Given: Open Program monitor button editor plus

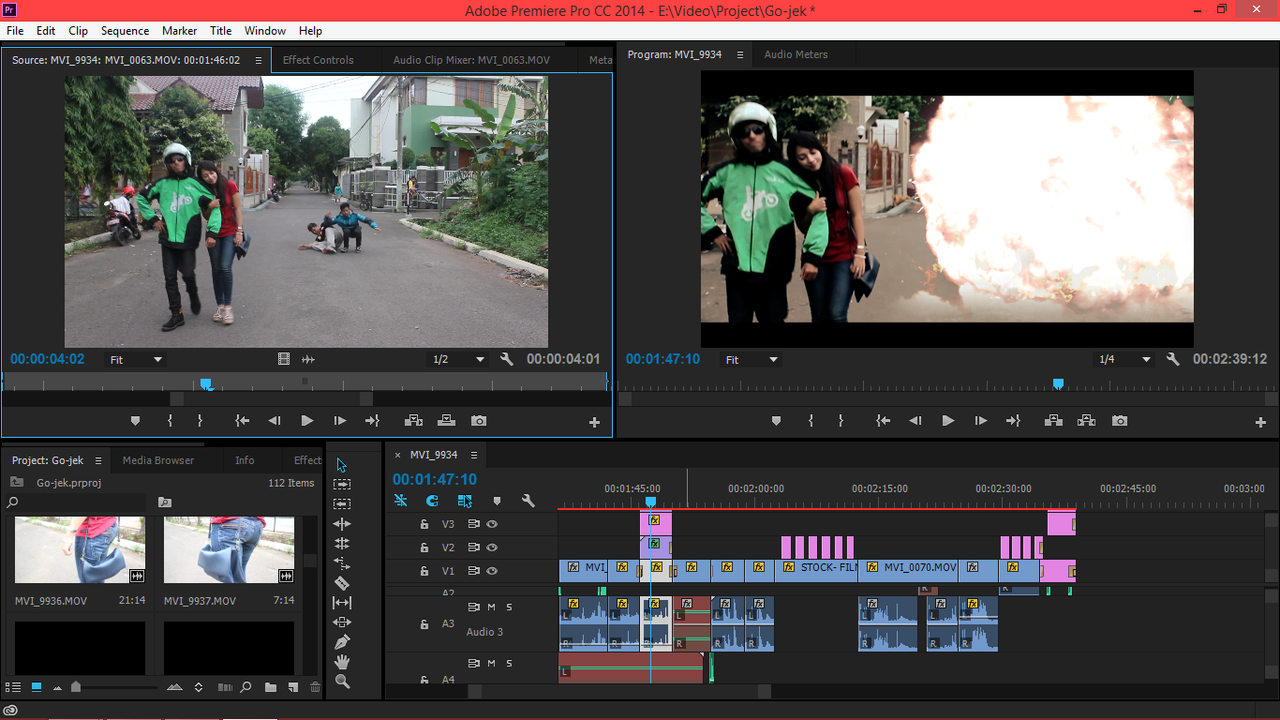Looking at the screenshot, I should 1260,422.
